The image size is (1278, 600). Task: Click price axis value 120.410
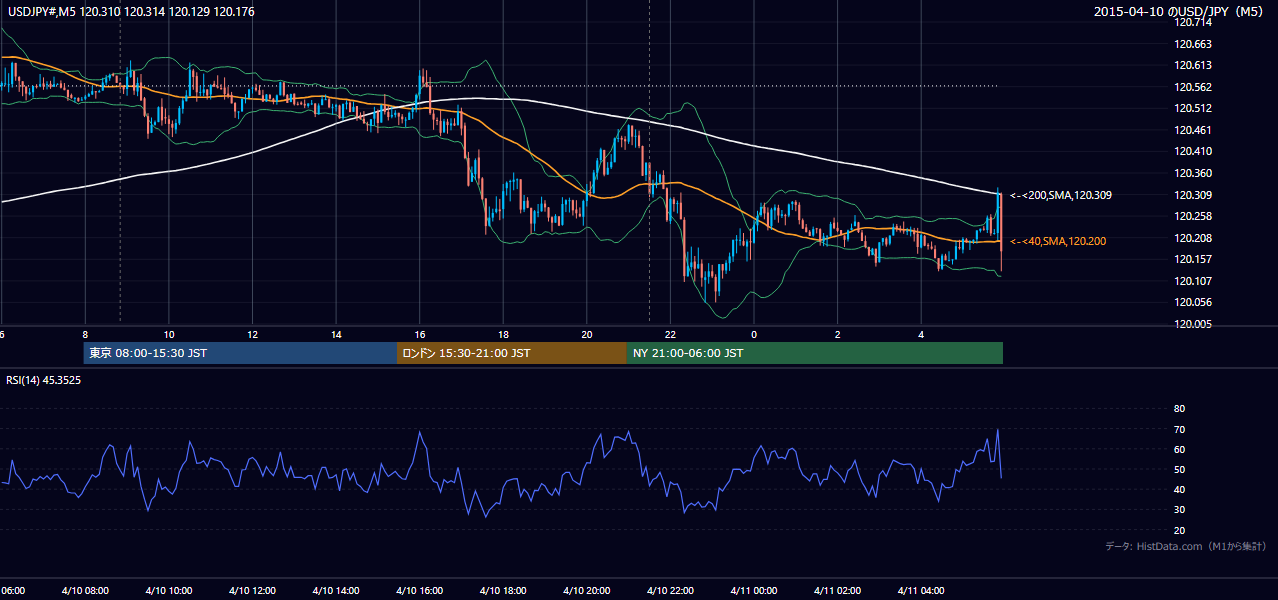[1195, 152]
